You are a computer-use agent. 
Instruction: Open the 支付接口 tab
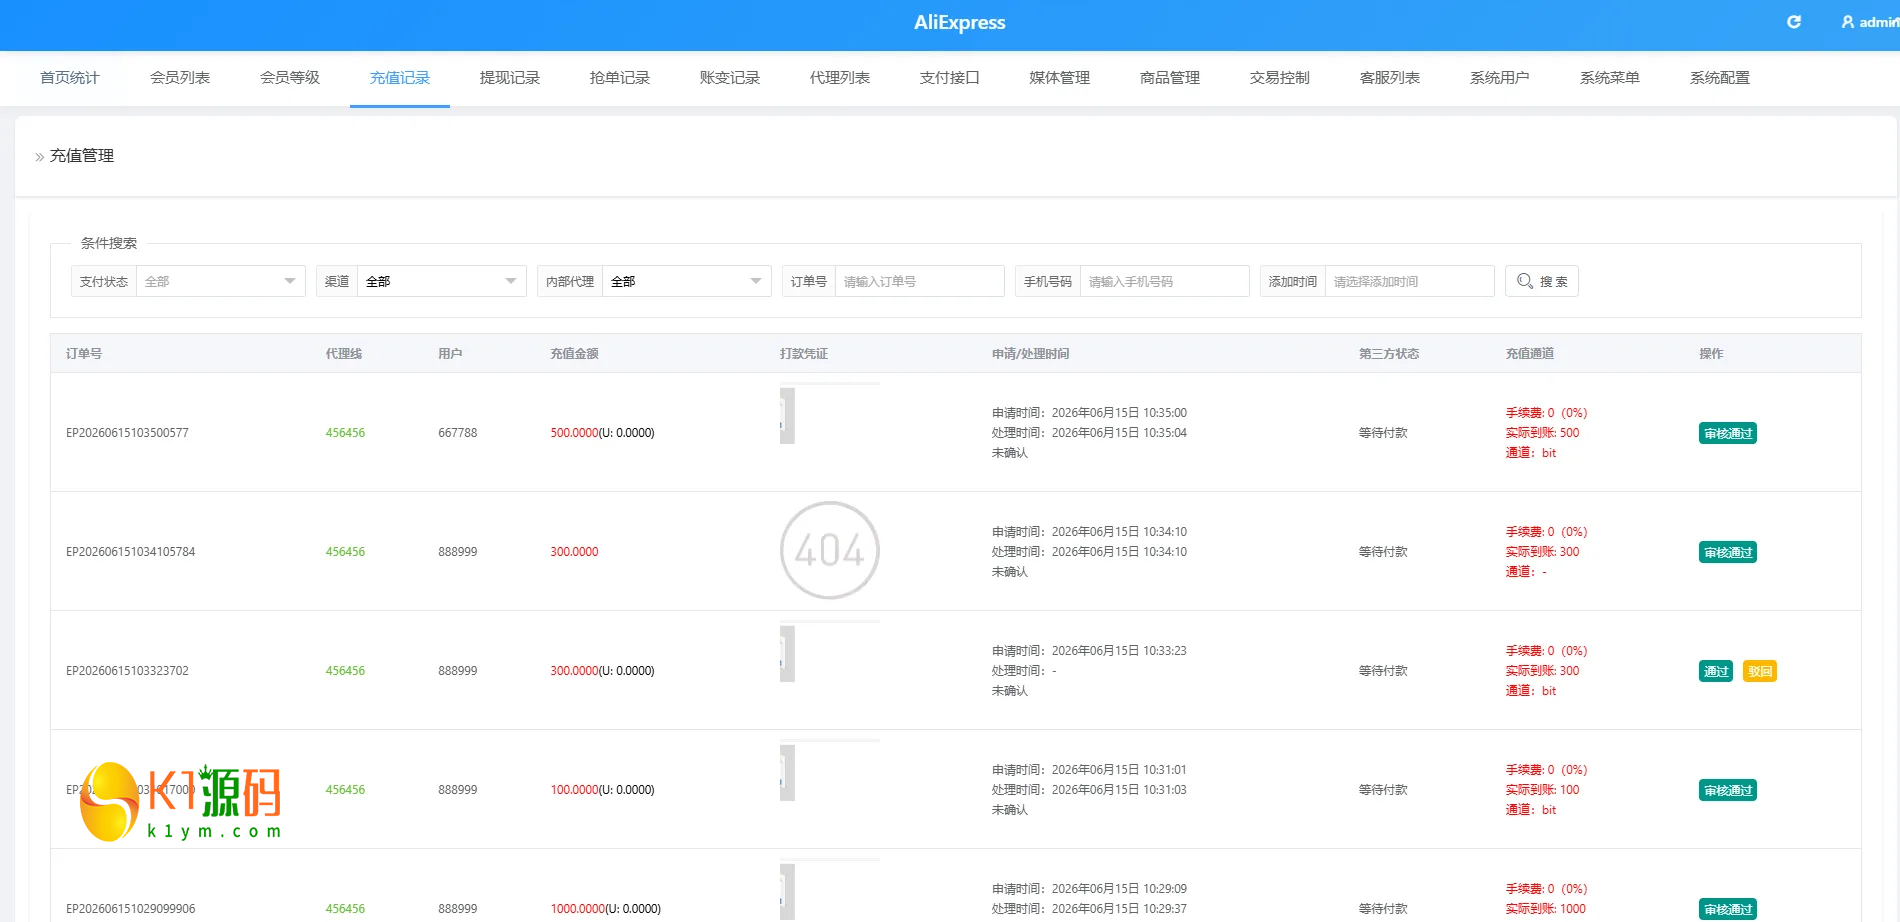point(950,78)
